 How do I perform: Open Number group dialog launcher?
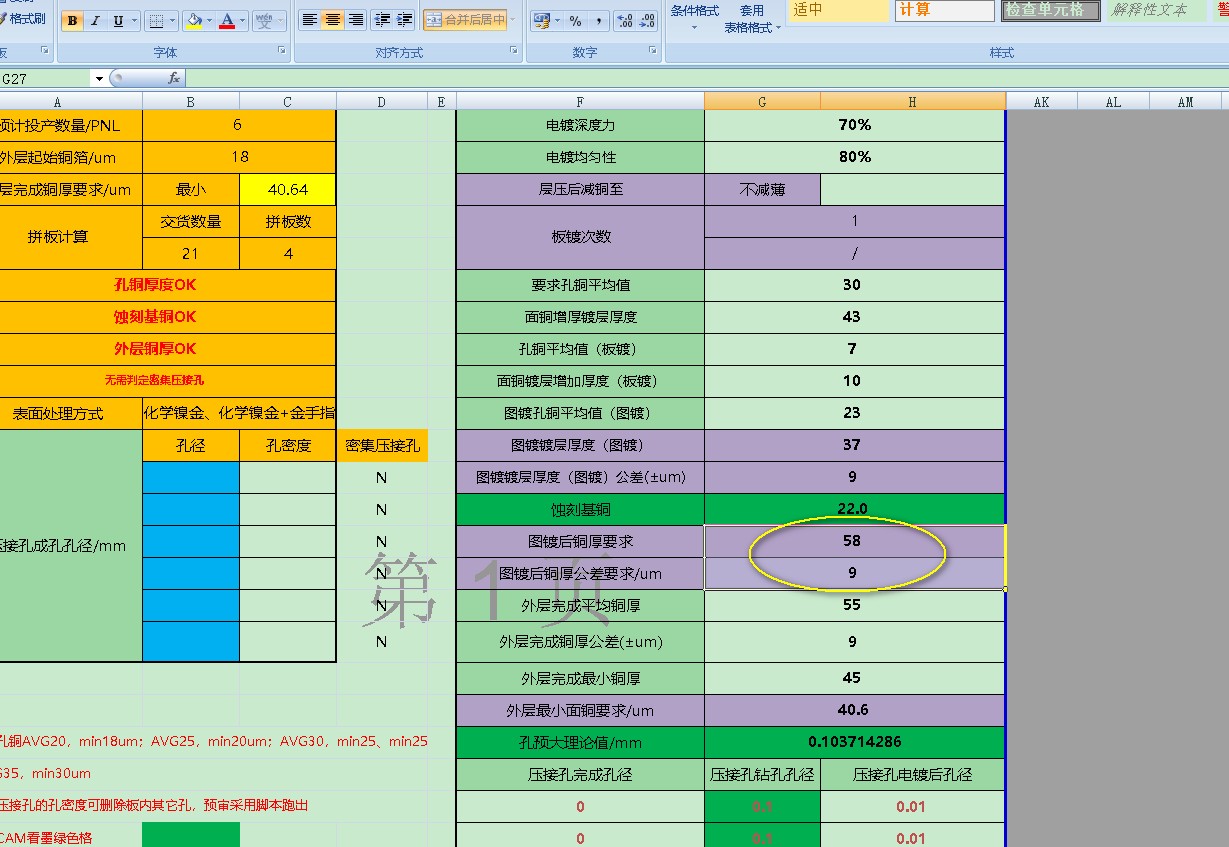(x=653, y=50)
